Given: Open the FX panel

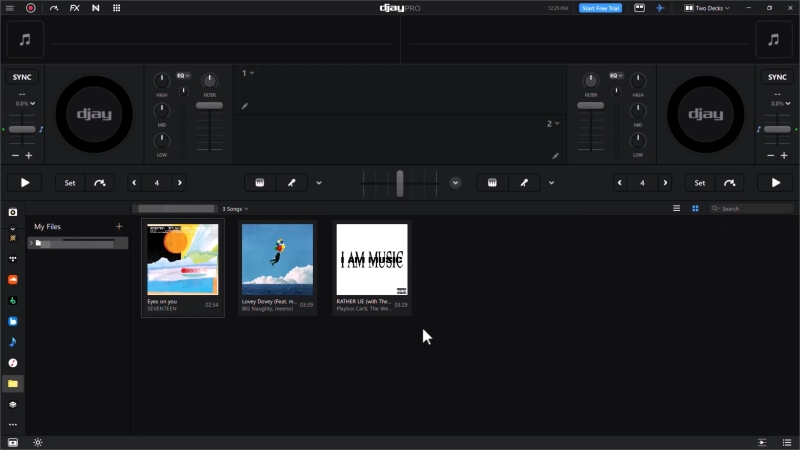Looking at the screenshot, I should (74, 8).
